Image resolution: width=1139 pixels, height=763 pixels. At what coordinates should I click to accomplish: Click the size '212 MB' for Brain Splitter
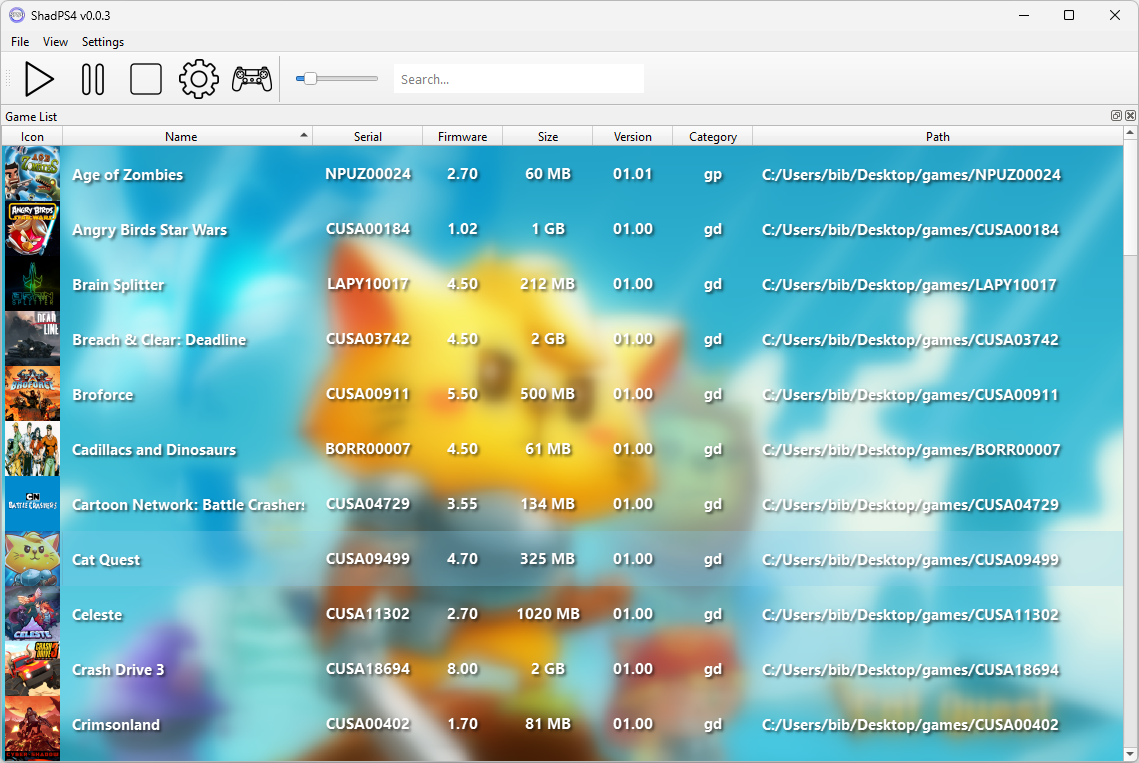point(548,284)
